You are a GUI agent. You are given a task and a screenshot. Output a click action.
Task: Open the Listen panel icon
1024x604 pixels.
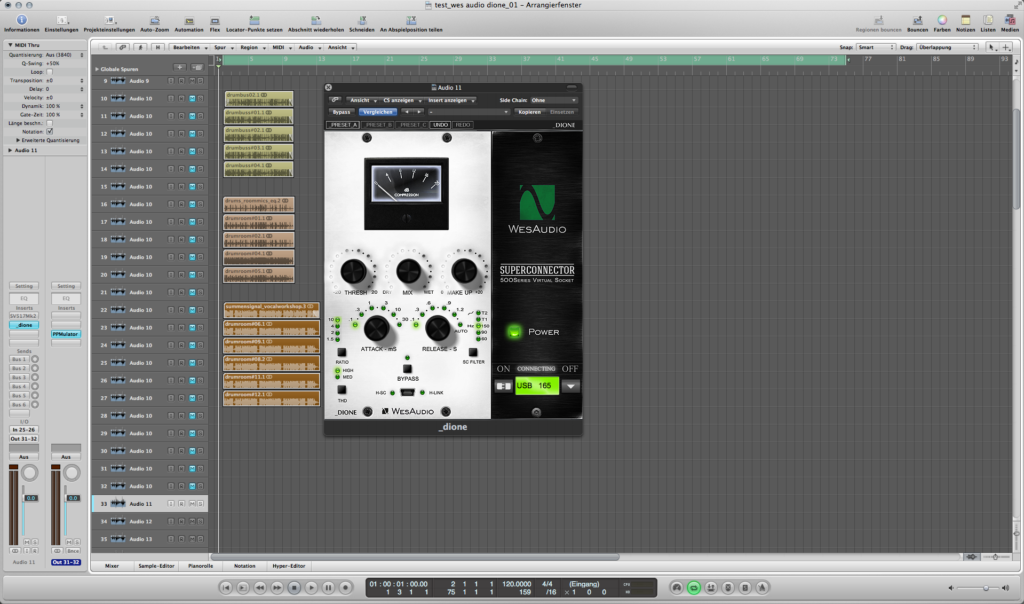click(x=988, y=20)
